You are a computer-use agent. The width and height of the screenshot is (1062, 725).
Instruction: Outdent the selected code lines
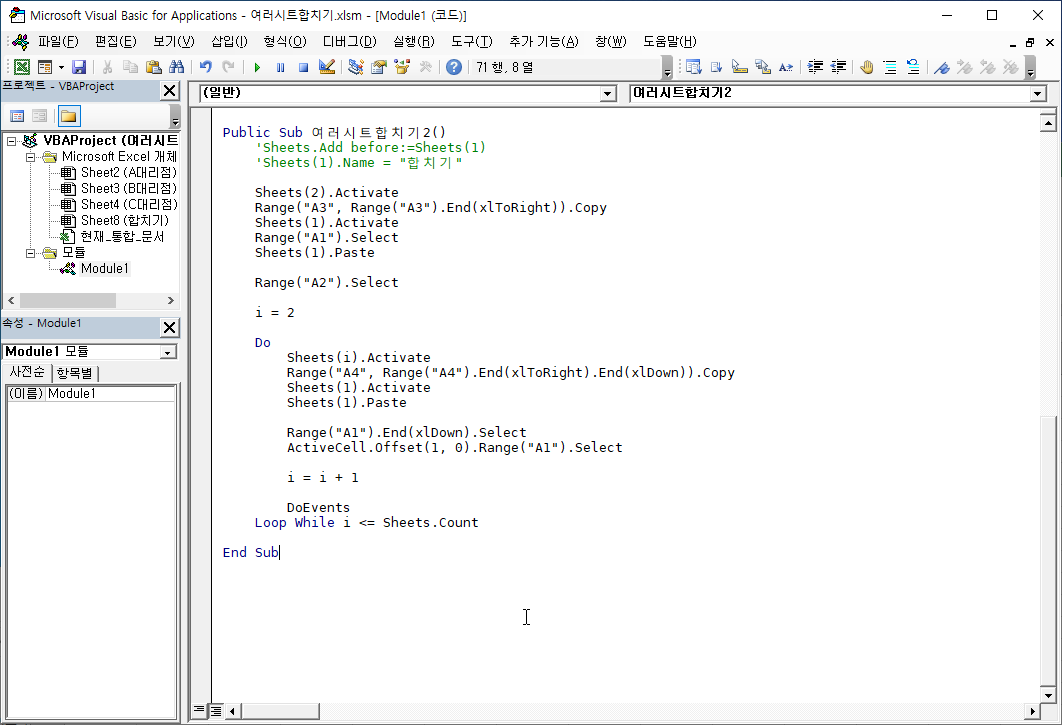(x=838, y=67)
